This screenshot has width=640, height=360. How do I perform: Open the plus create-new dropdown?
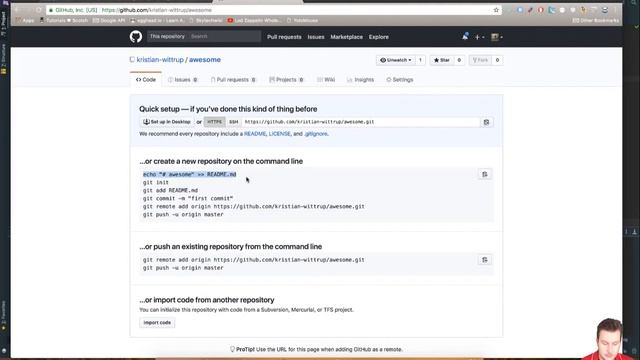[479, 37]
